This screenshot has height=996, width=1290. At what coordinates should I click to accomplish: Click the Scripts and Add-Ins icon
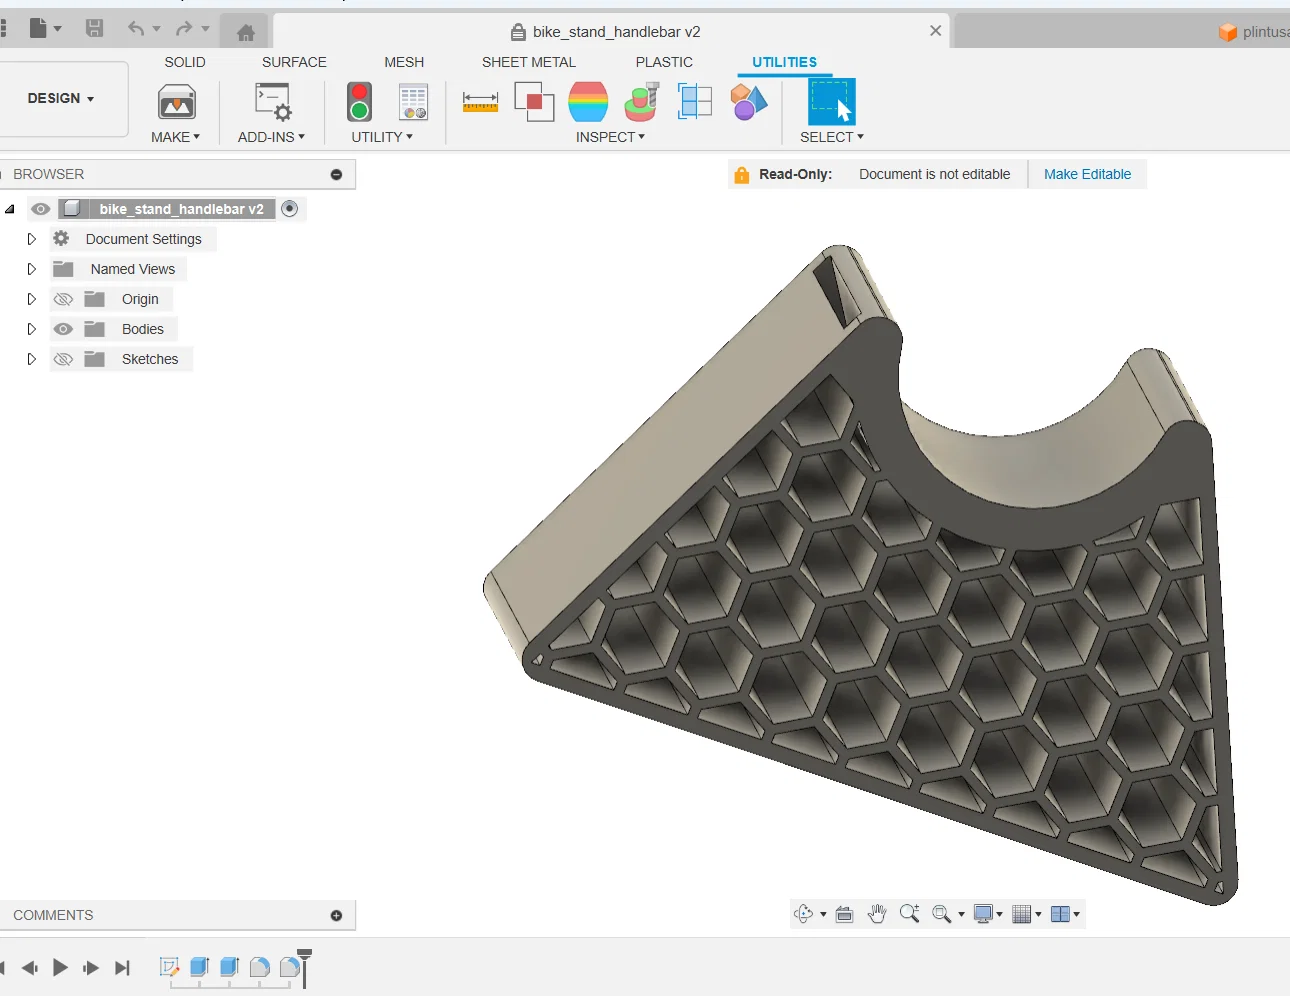coord(272,102)
